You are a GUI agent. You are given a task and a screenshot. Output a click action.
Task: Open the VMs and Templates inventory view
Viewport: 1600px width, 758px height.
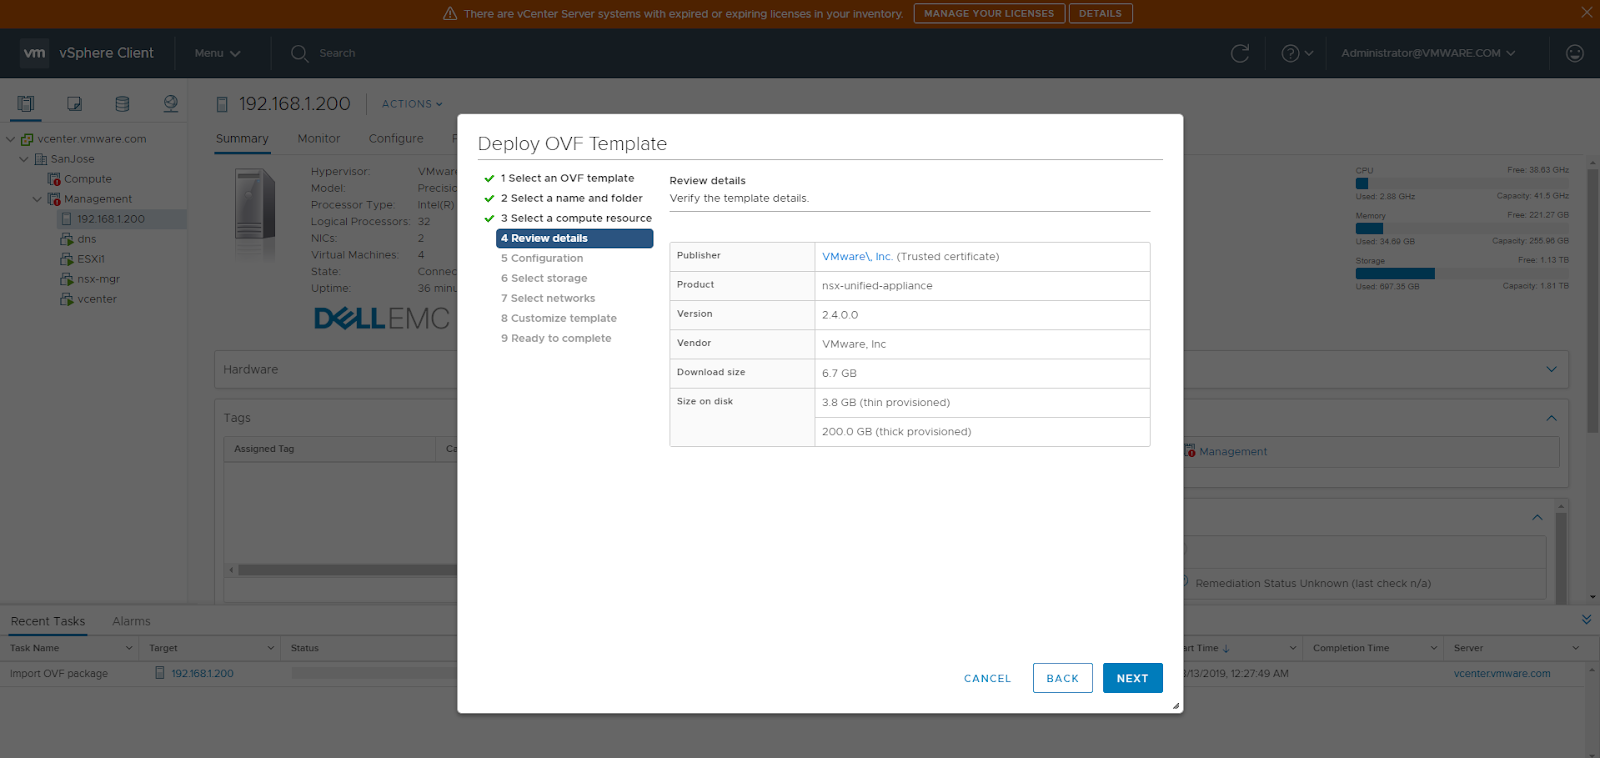point(74,104)
